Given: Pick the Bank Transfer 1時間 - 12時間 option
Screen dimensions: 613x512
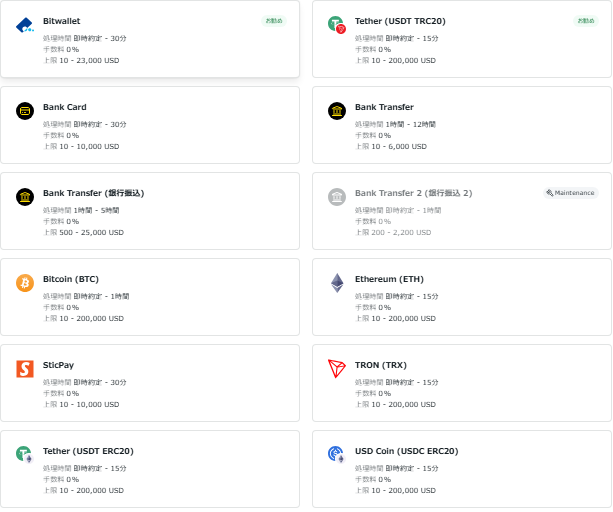Looking at the screenshot, I should pos(462,125).
